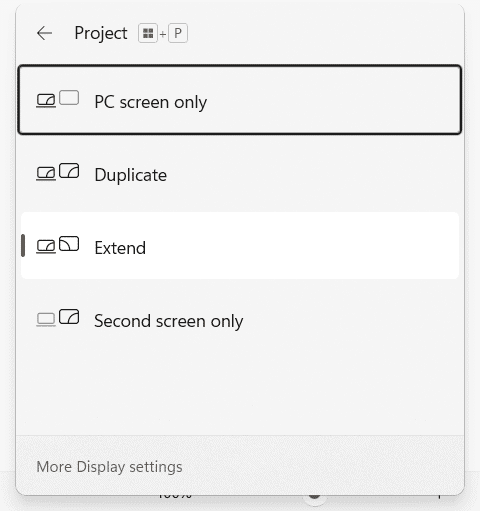Click the P key badge beside Project
This screenshot has height=511, width=480.
178,33
